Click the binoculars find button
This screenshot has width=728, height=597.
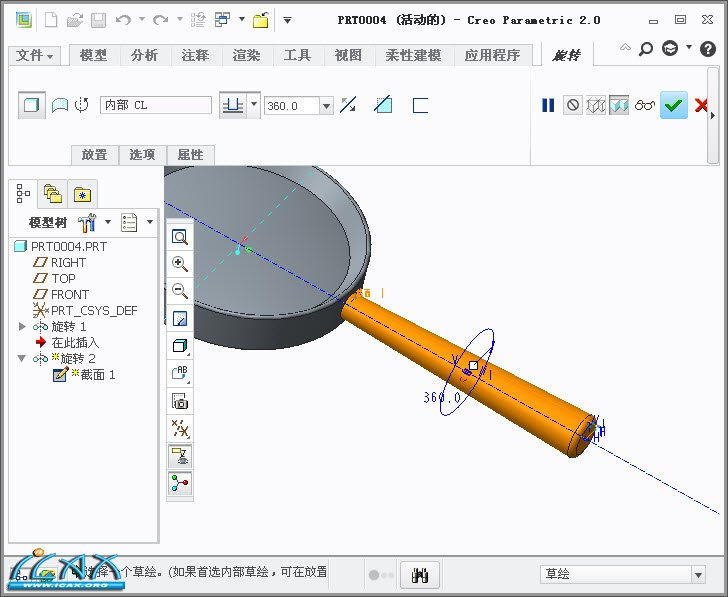pos(421,575)
